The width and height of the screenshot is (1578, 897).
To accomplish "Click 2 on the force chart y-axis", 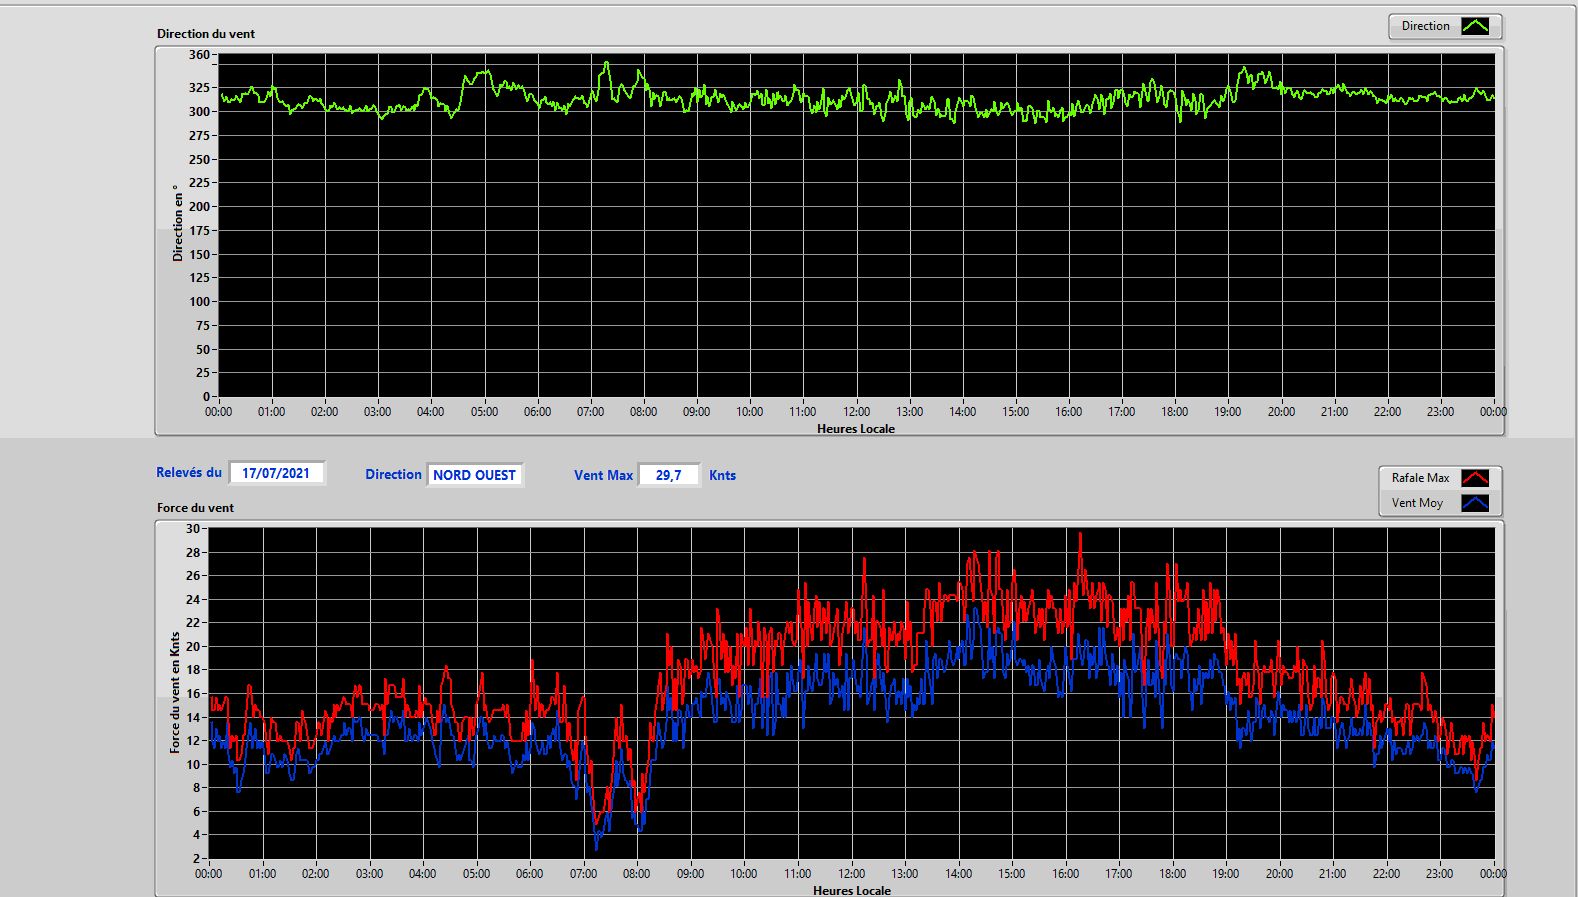I will pyautogui.click(x=197, y=859).
